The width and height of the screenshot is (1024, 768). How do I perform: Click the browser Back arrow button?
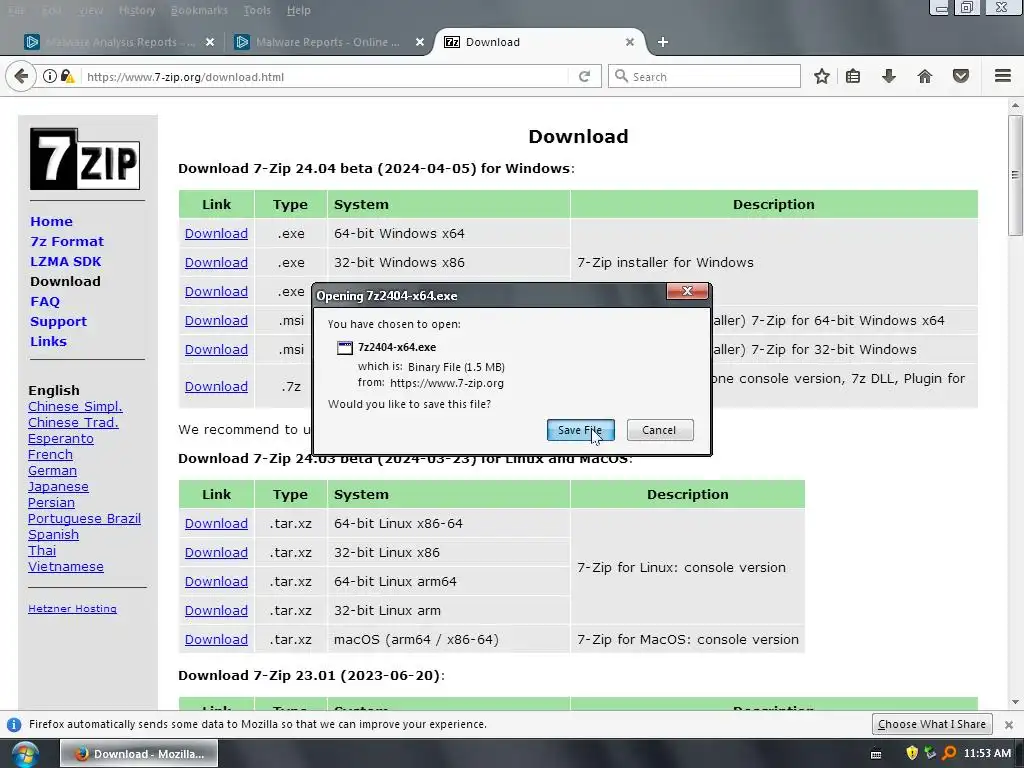tap(21, 76)
